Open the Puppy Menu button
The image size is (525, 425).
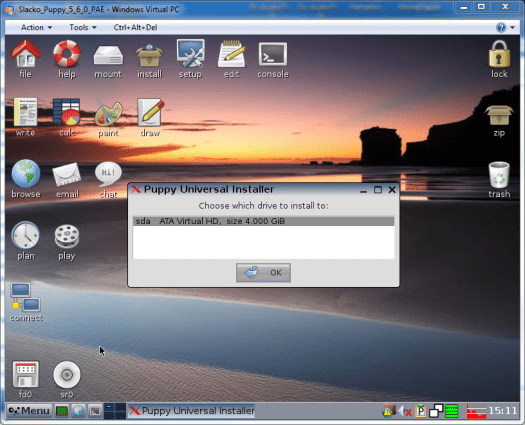point(29,411)
